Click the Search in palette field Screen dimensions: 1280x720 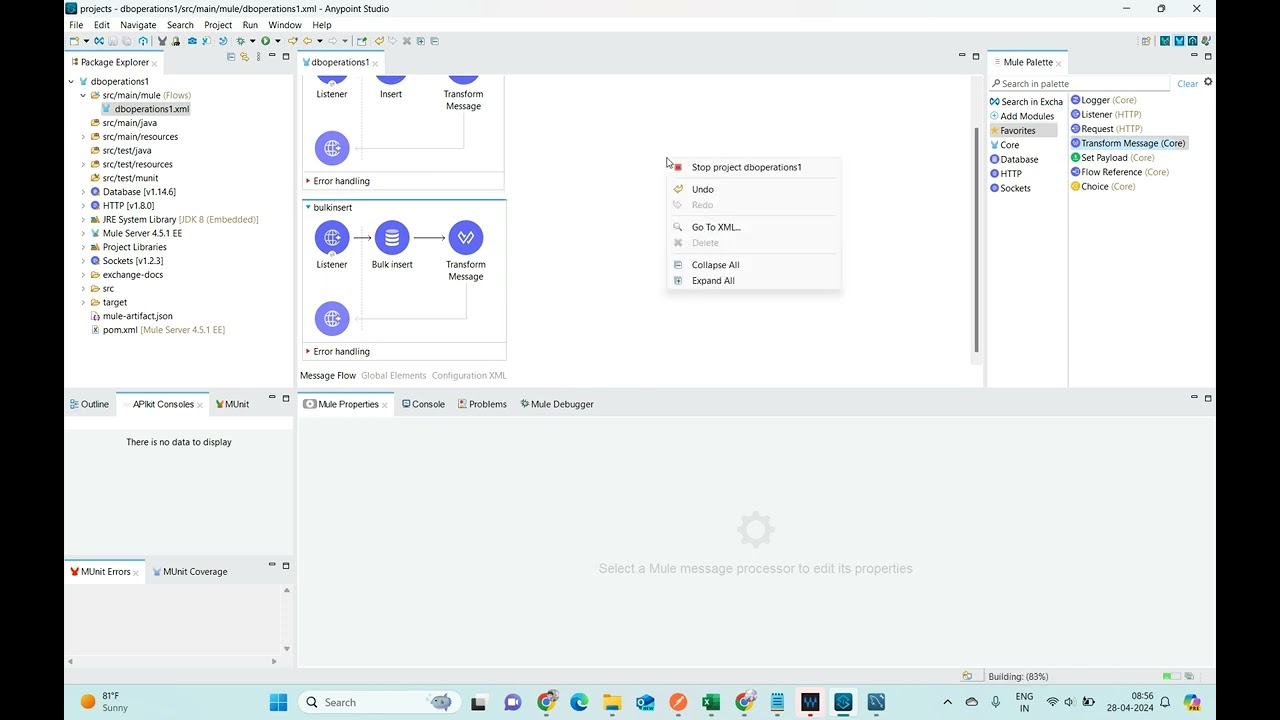pyautogui.click(x=1080, y=84)
